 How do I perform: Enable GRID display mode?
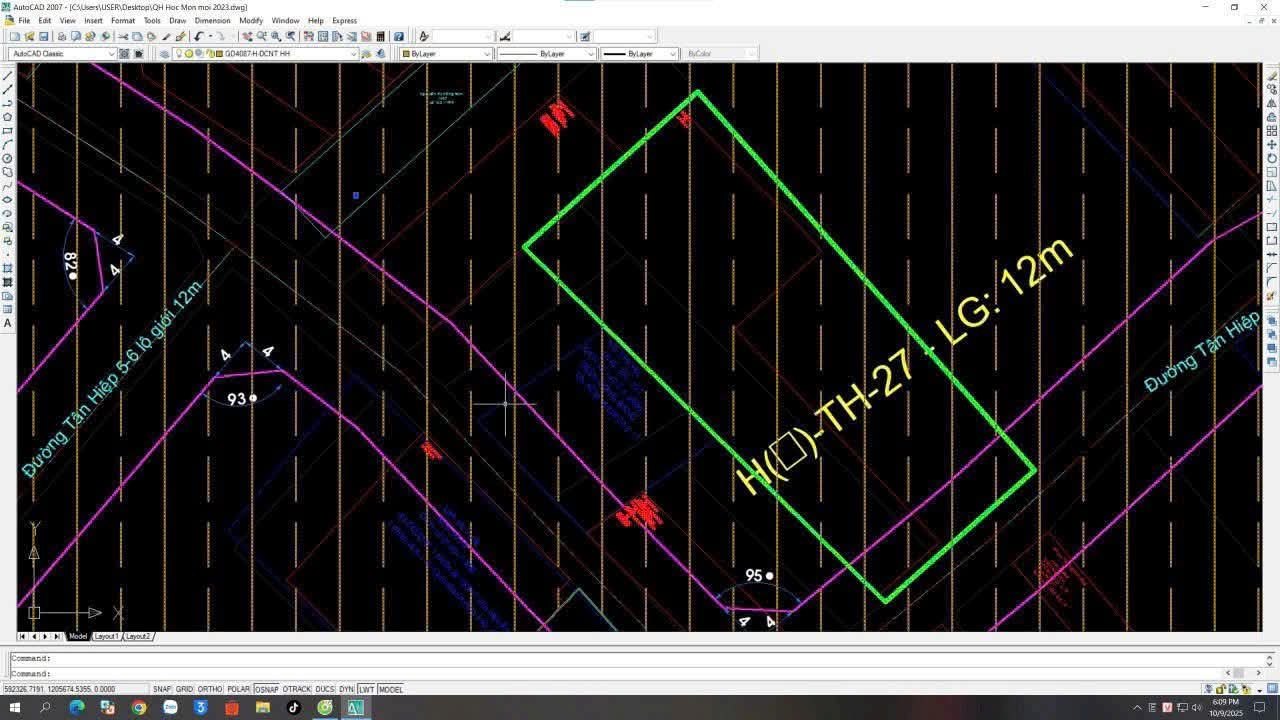pyautogui.click(x=184, y=689)
